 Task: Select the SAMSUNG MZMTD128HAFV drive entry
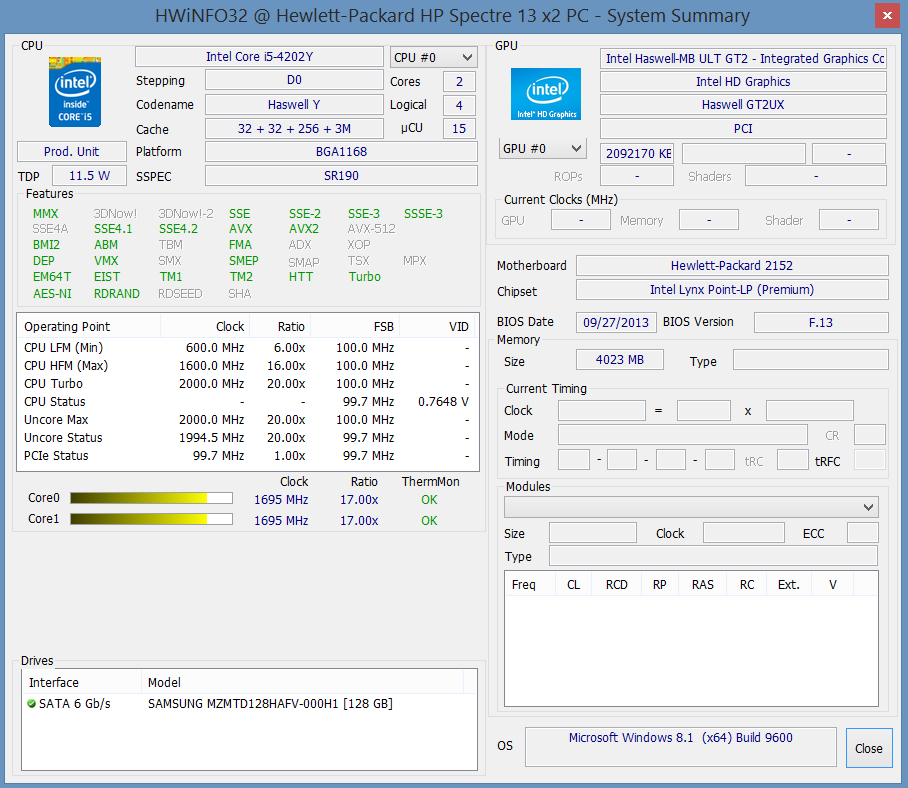(x=249, y=703)
